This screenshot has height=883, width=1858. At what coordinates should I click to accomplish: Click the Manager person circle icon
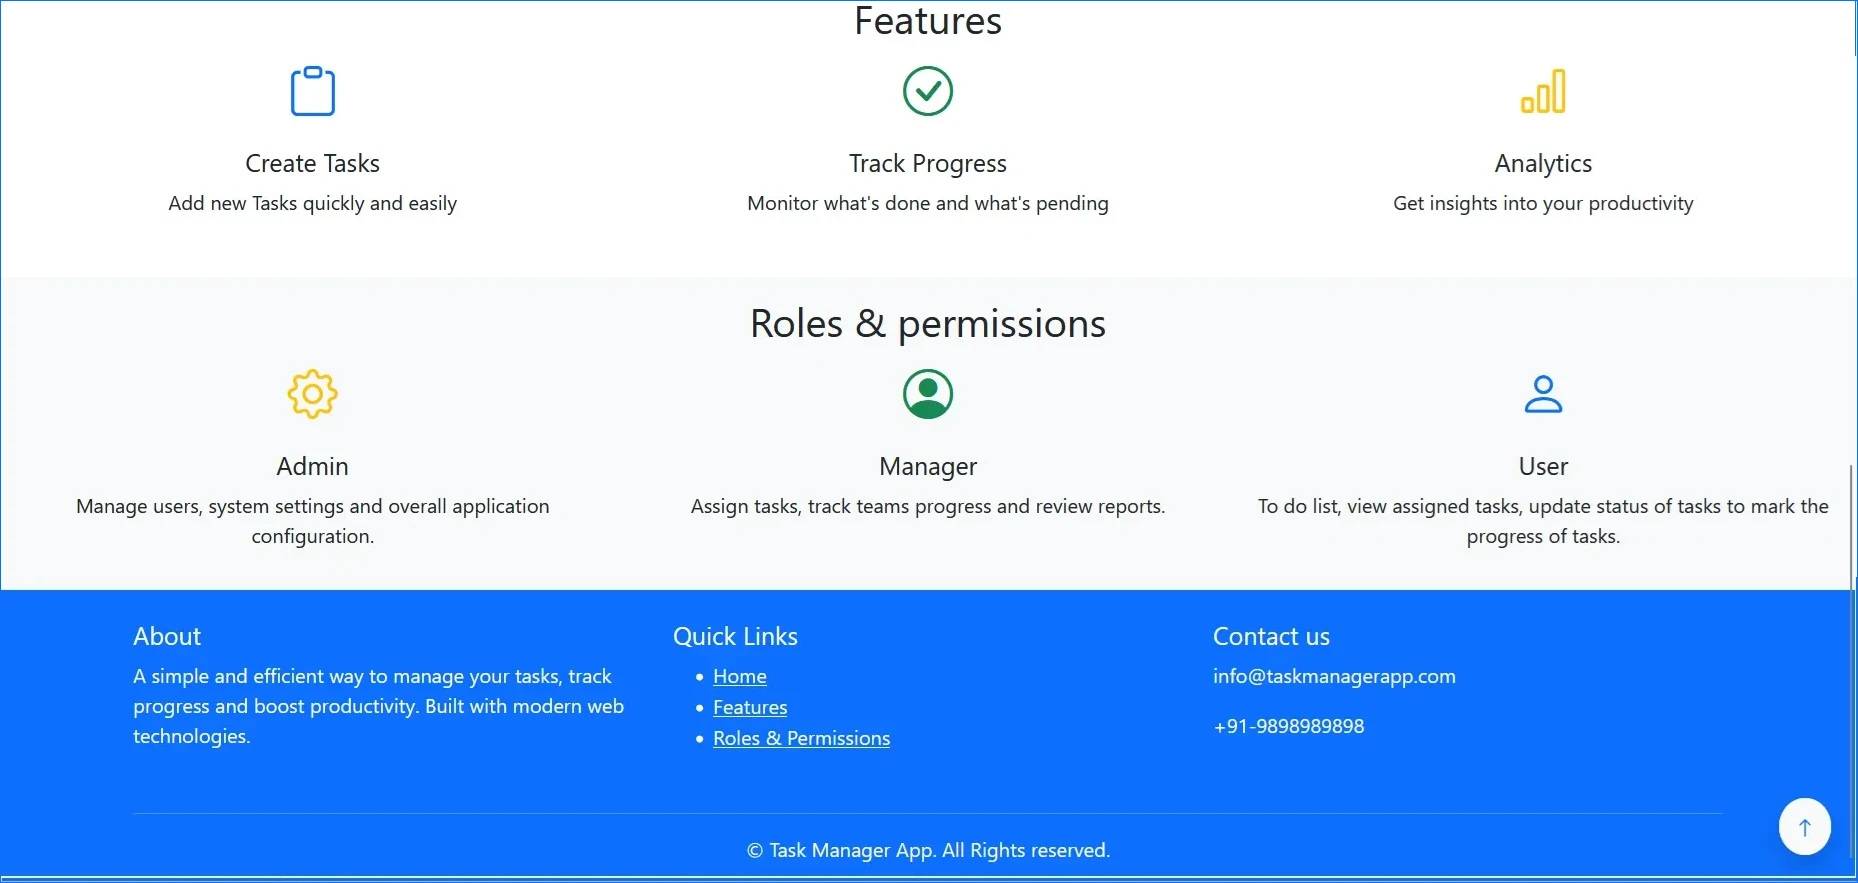coord(928,394)
